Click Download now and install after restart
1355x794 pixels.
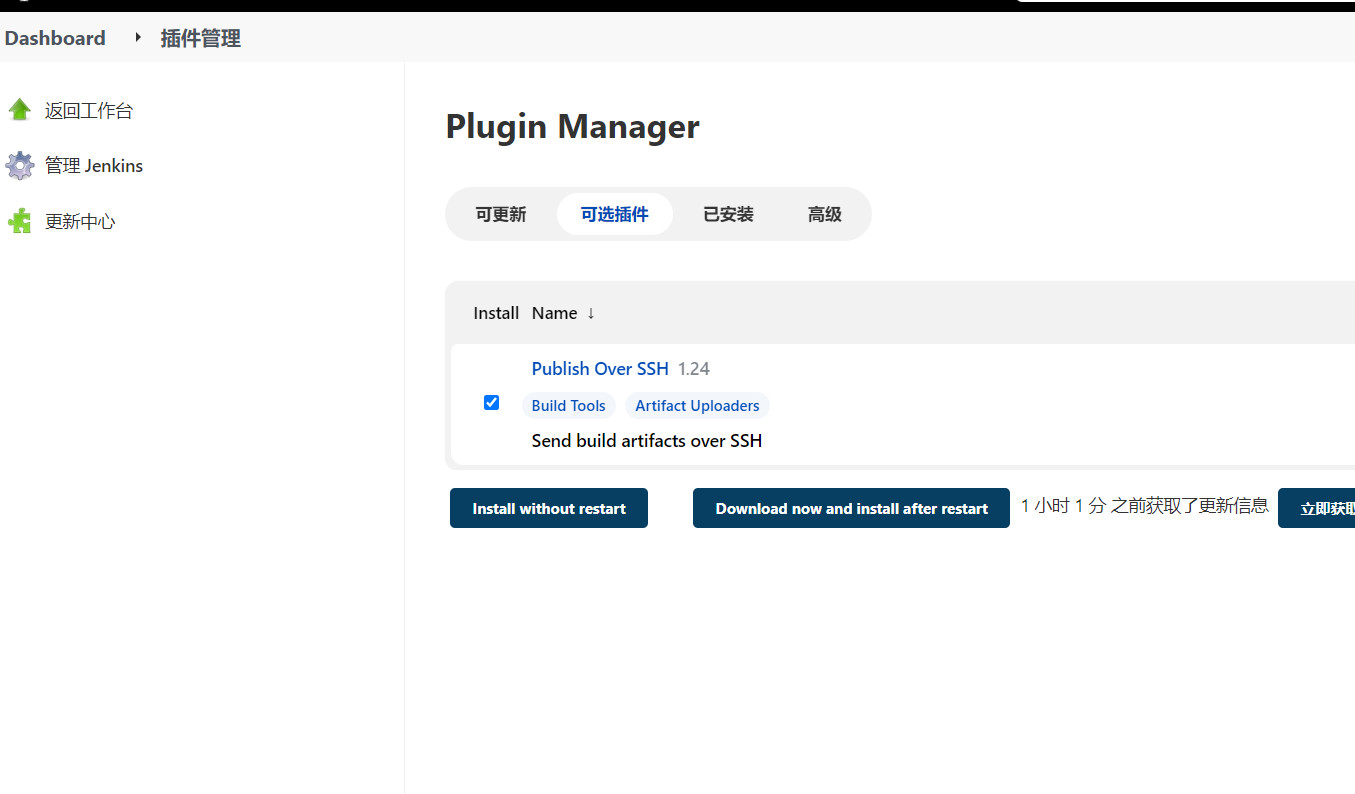851,508
